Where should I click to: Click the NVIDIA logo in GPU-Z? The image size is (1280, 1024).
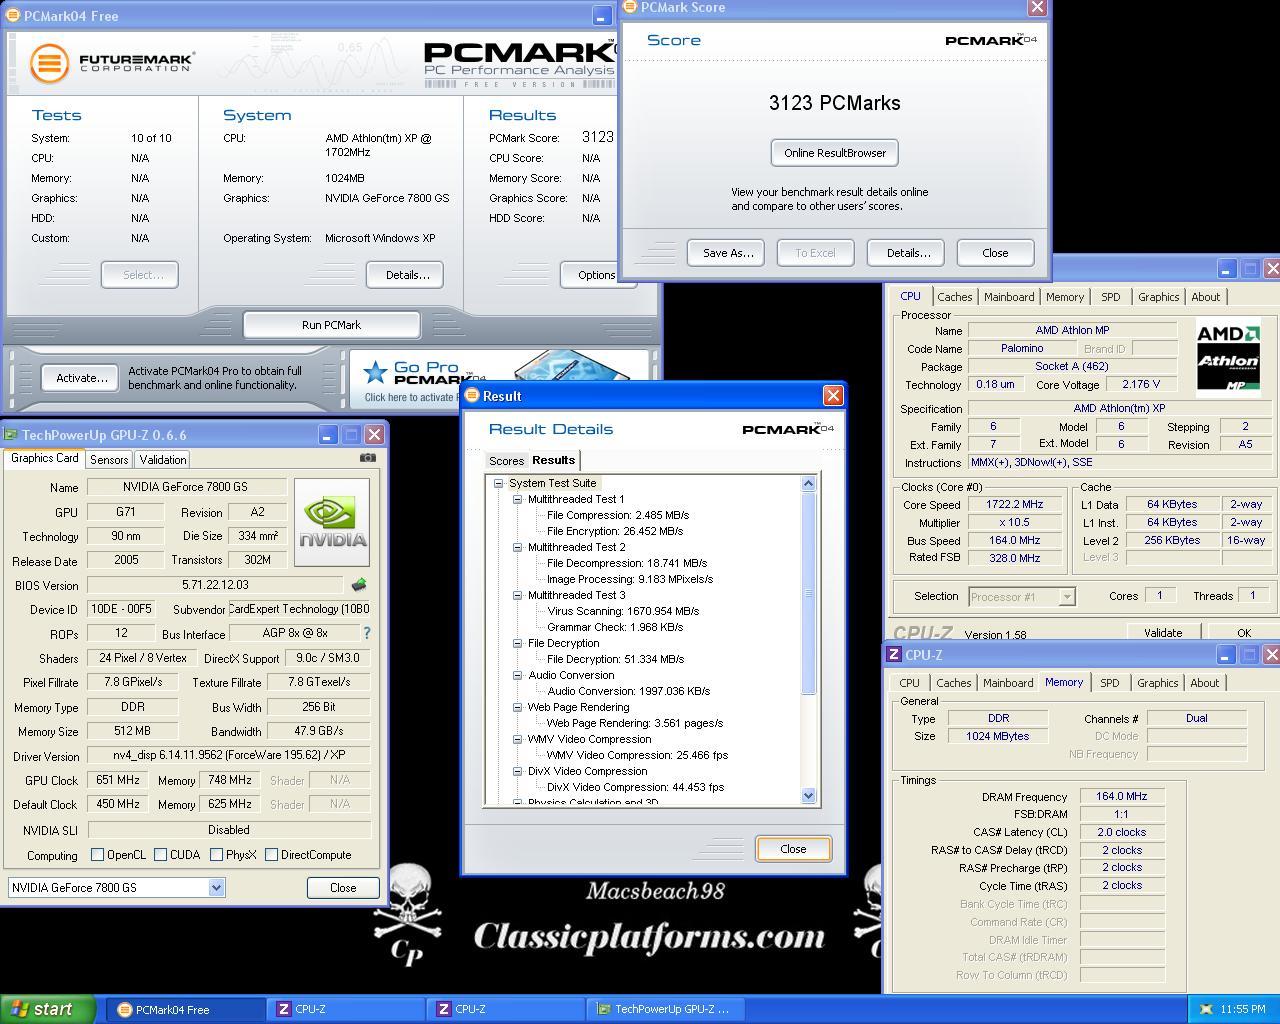pyautogui.click(x=332, y=522)
